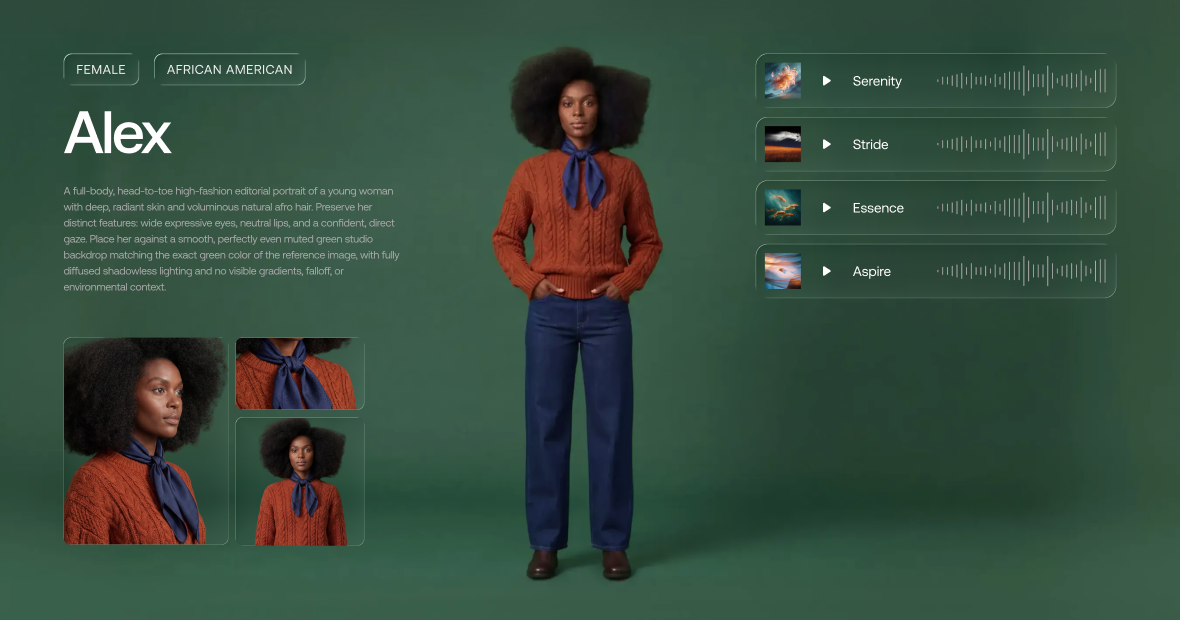Seek within the Stride waveform
This screenshot has height=620, width=1180.
pyautogui.click(x=1021, y=144)
